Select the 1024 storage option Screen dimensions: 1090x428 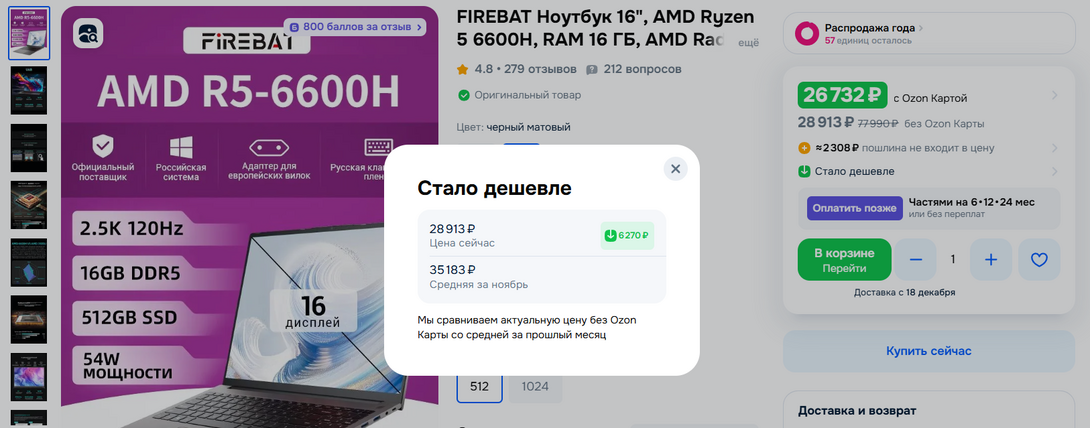pos(535,387)
